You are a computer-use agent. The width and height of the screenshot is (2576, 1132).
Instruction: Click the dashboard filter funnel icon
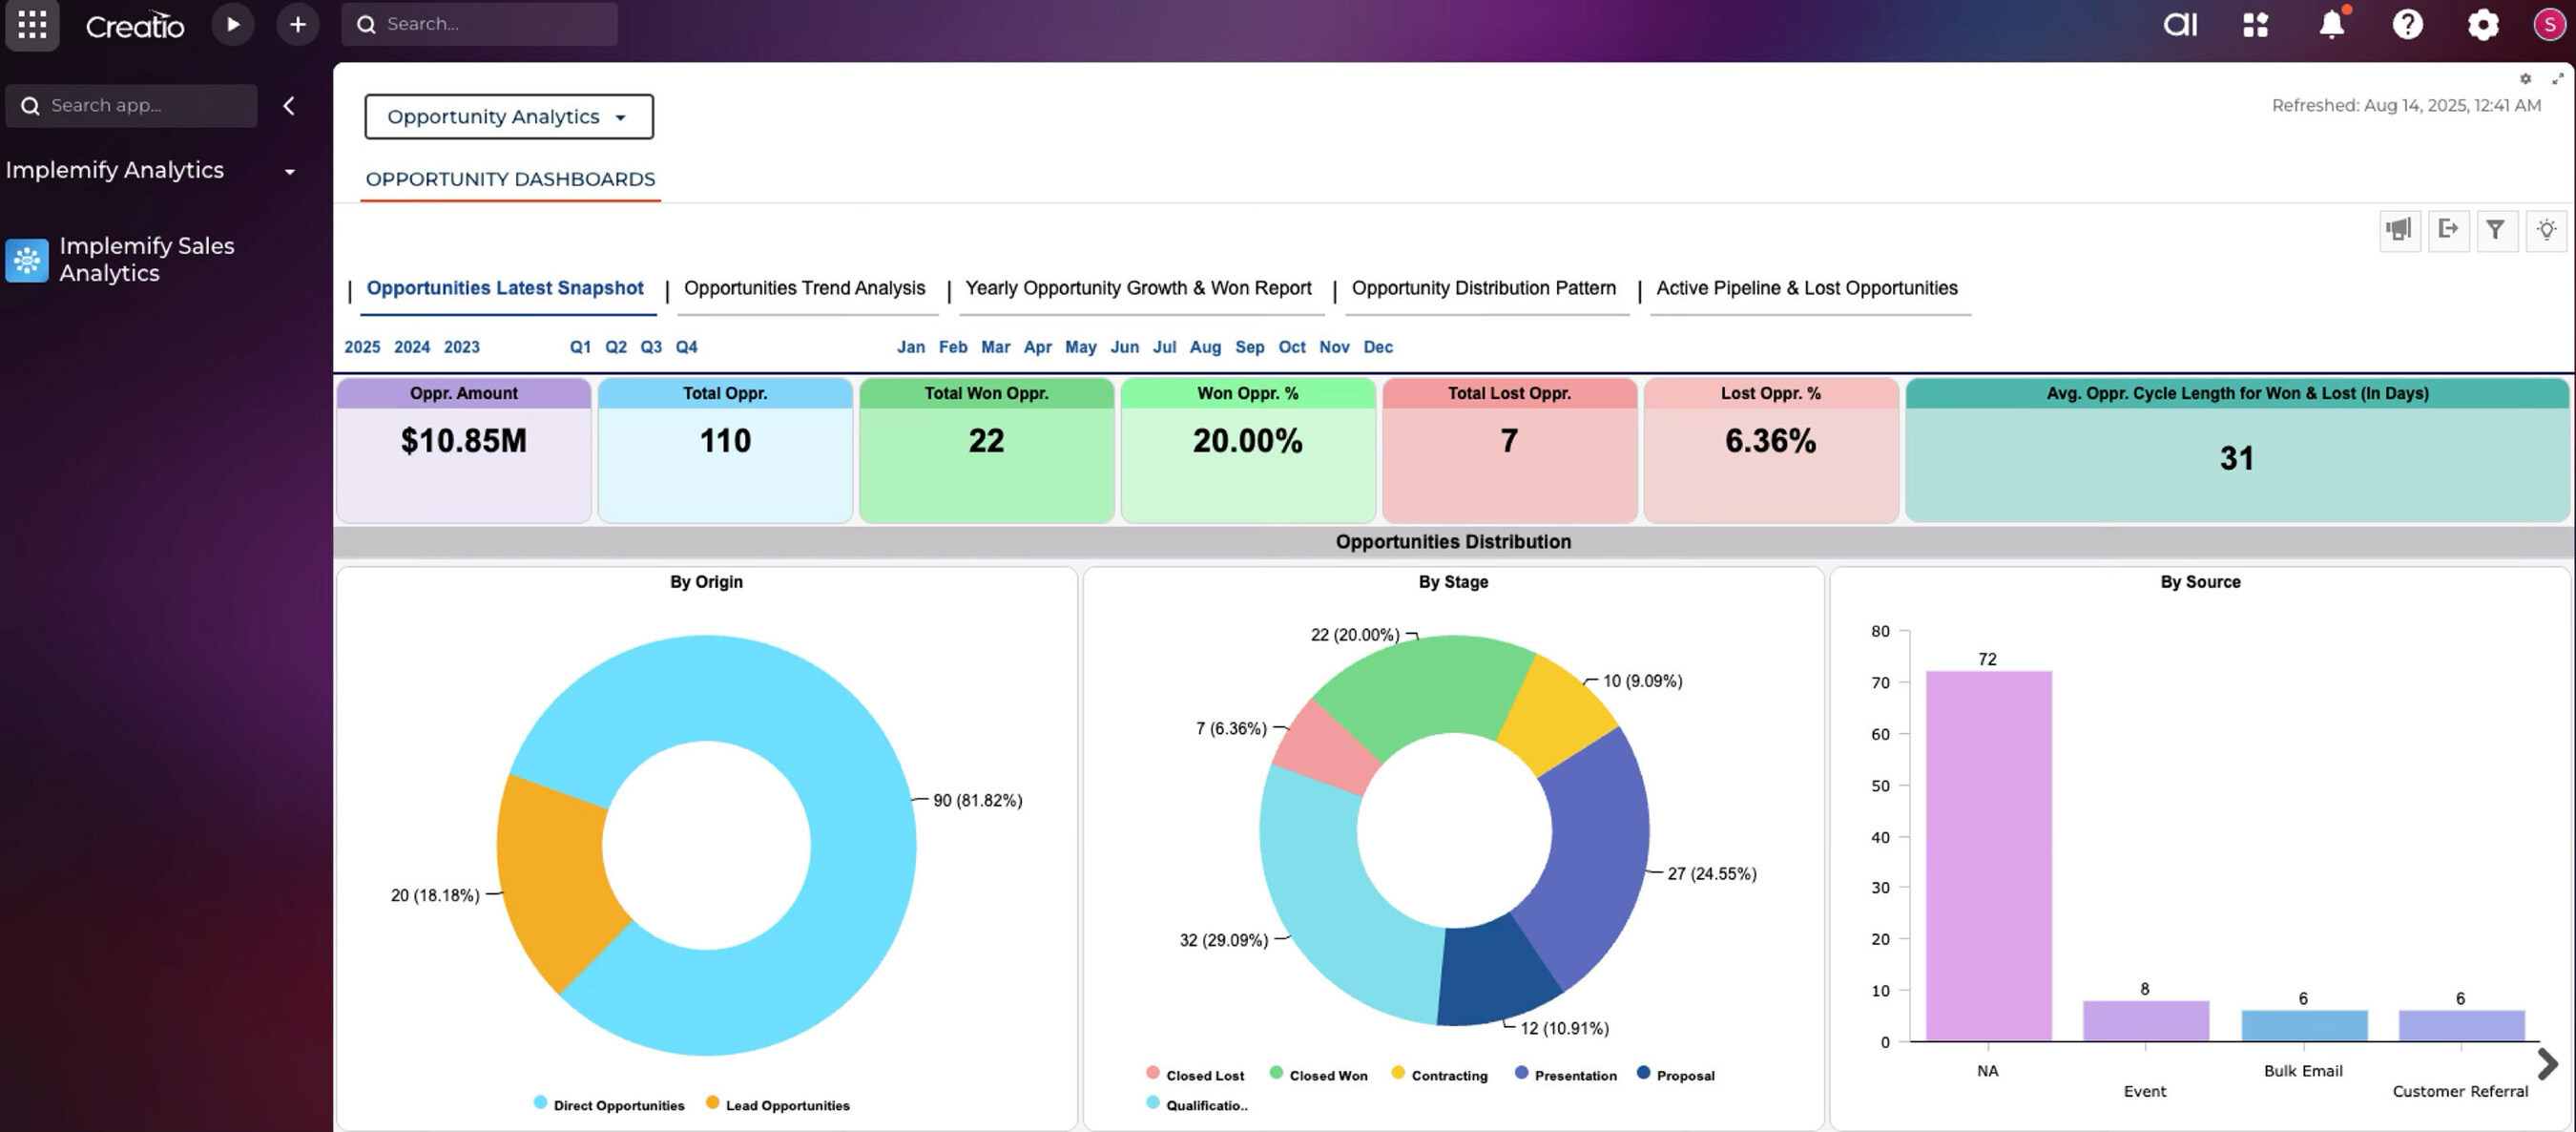[2496, 230]
